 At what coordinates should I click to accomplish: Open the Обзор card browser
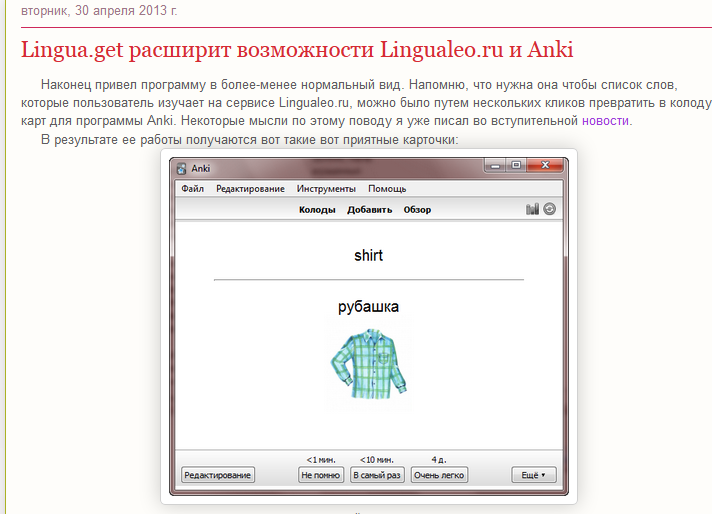pos(417,210)
